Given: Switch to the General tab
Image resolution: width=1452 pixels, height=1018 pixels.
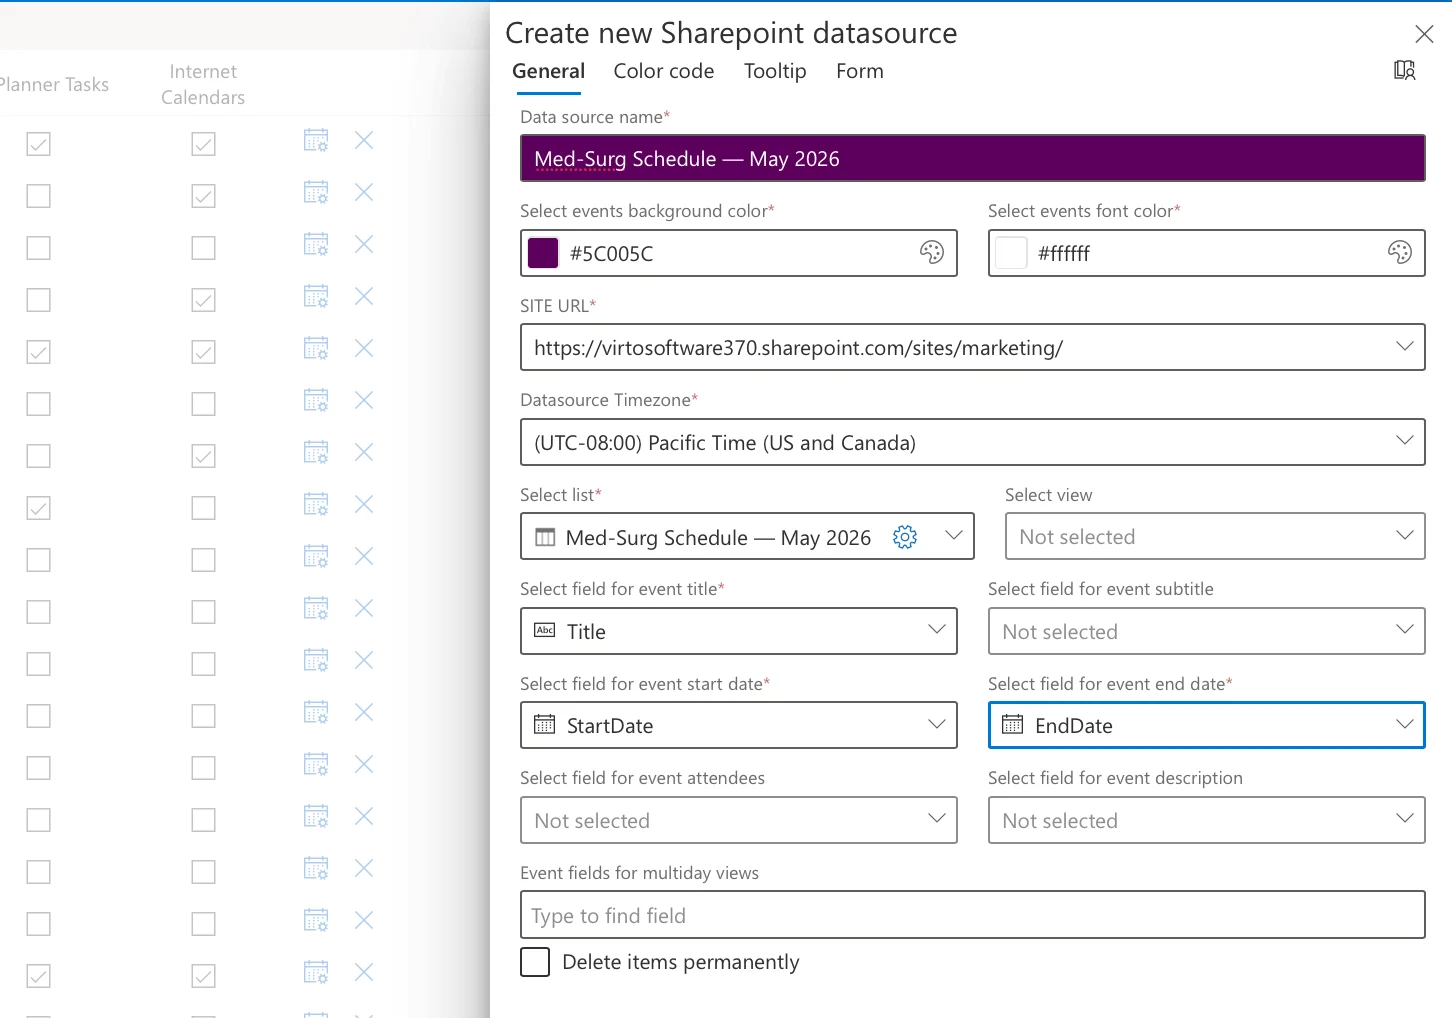Looking at the screenshot, I should 548,71.
